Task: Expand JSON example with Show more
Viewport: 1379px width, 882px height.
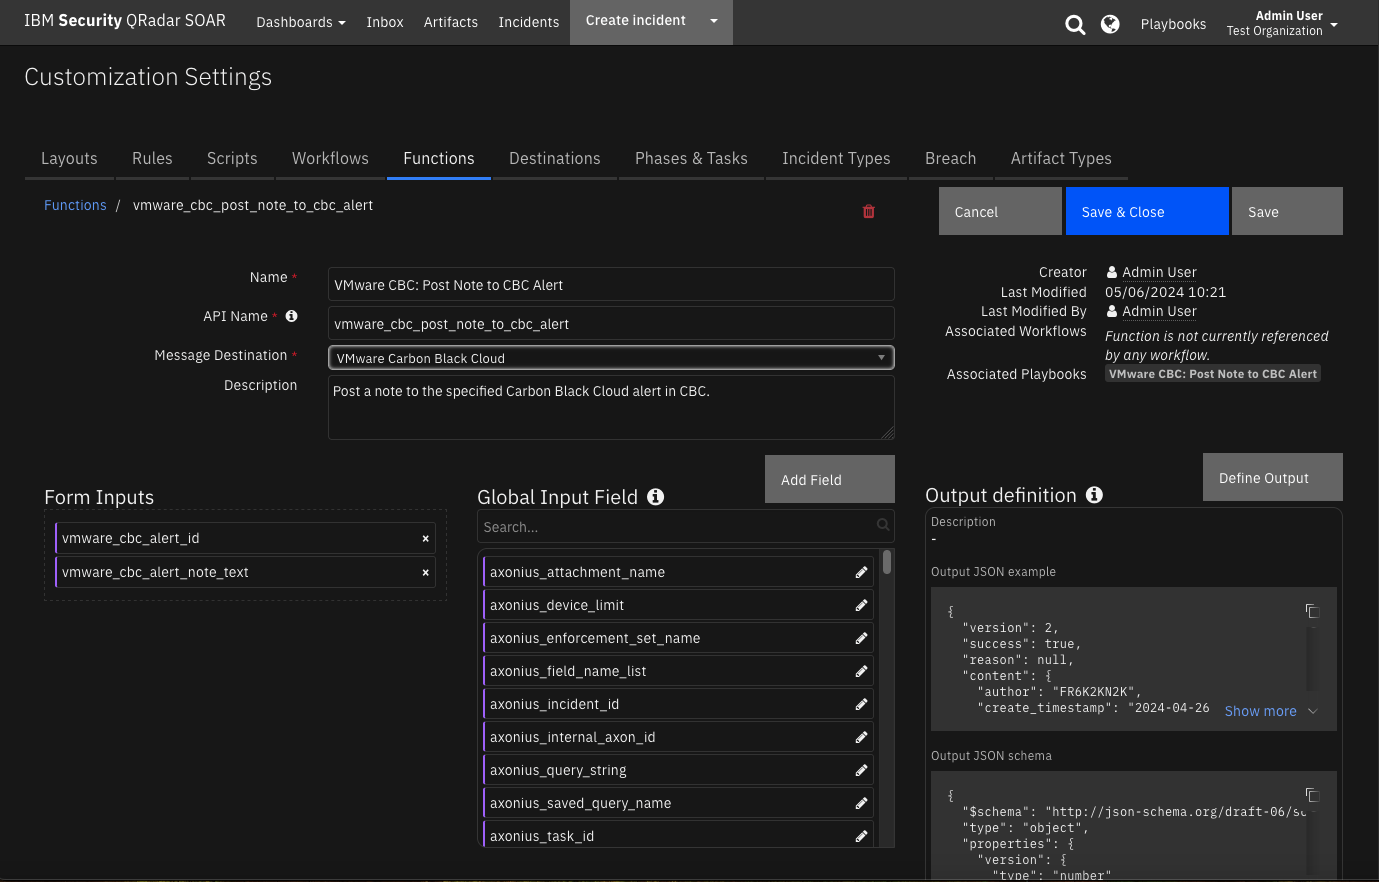Action: pyautogui.click(x=1271, y=711)
